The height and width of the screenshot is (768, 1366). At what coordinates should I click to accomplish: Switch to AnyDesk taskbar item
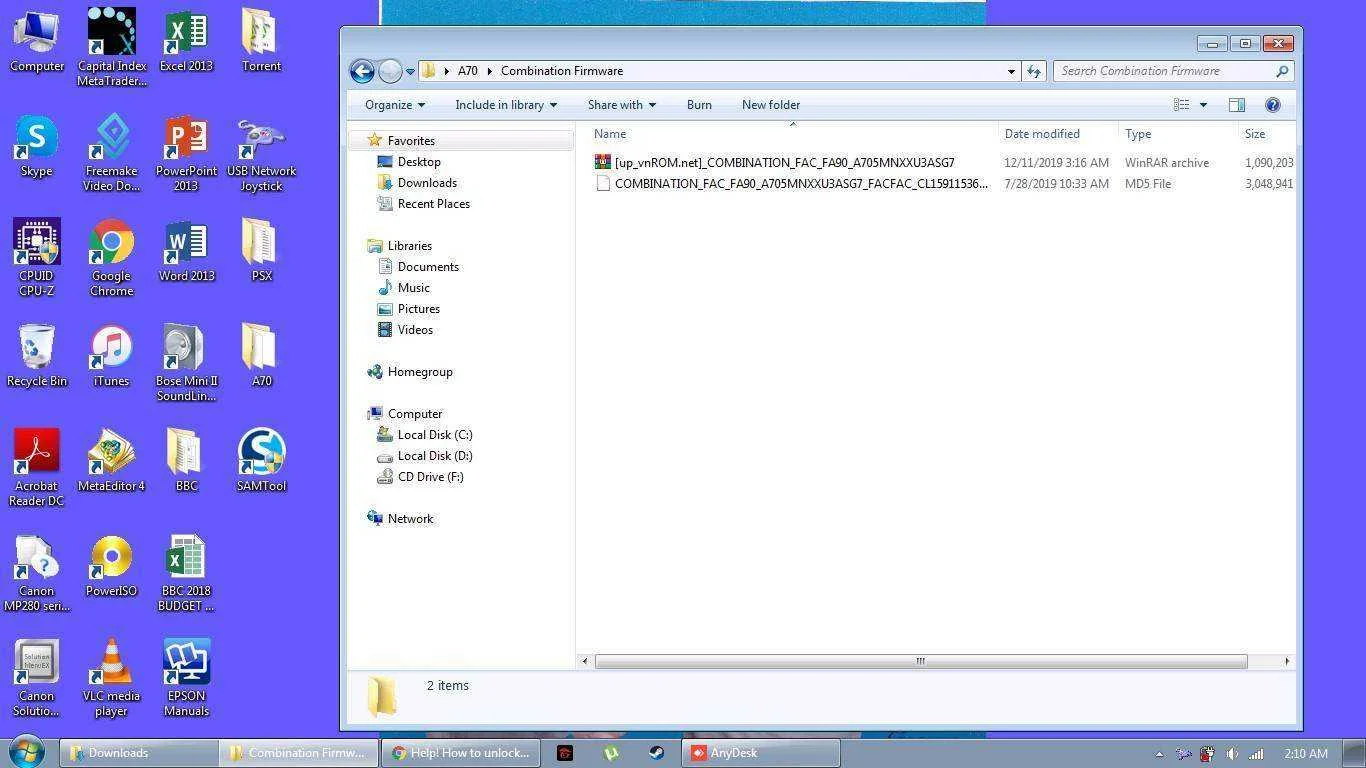(761, 753)
